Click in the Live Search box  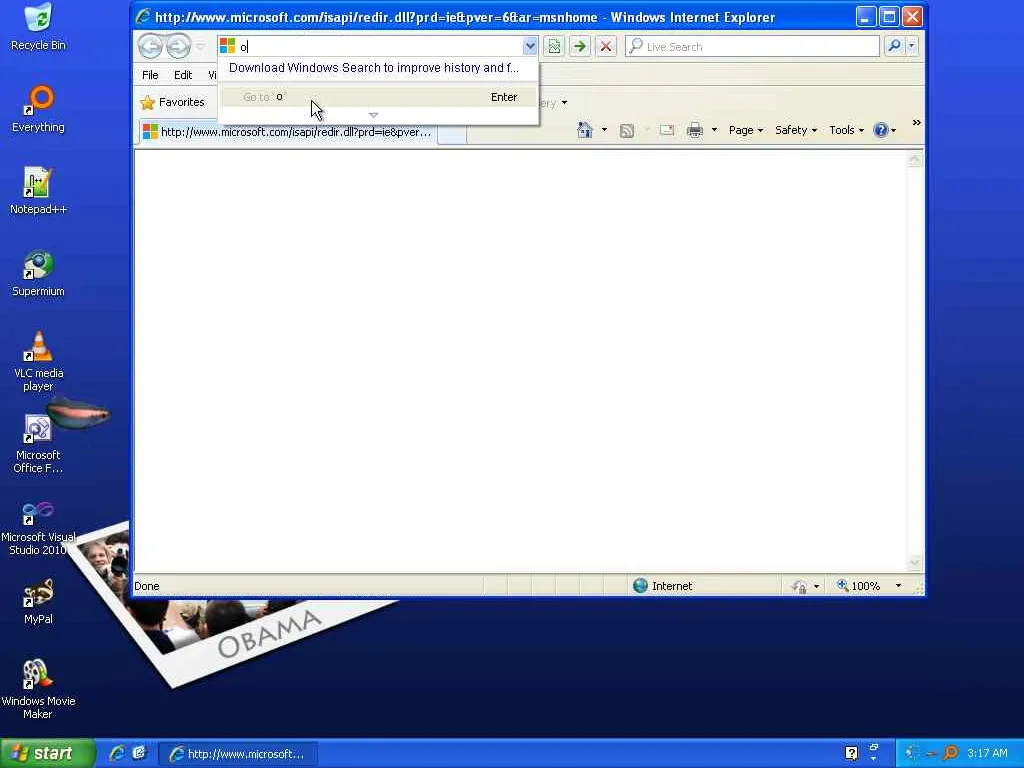click(752, 46)
